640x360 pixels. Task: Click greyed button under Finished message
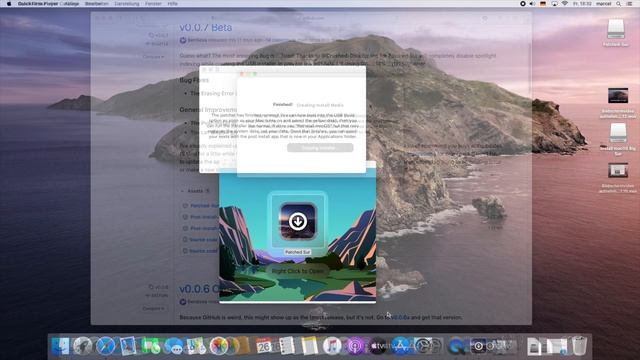(320, 148)
